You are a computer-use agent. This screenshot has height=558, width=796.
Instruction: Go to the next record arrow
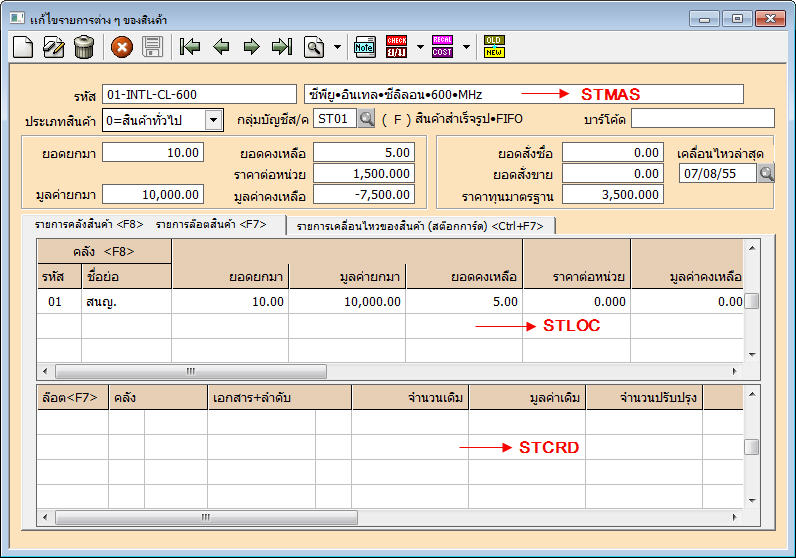tap(251, 46)
